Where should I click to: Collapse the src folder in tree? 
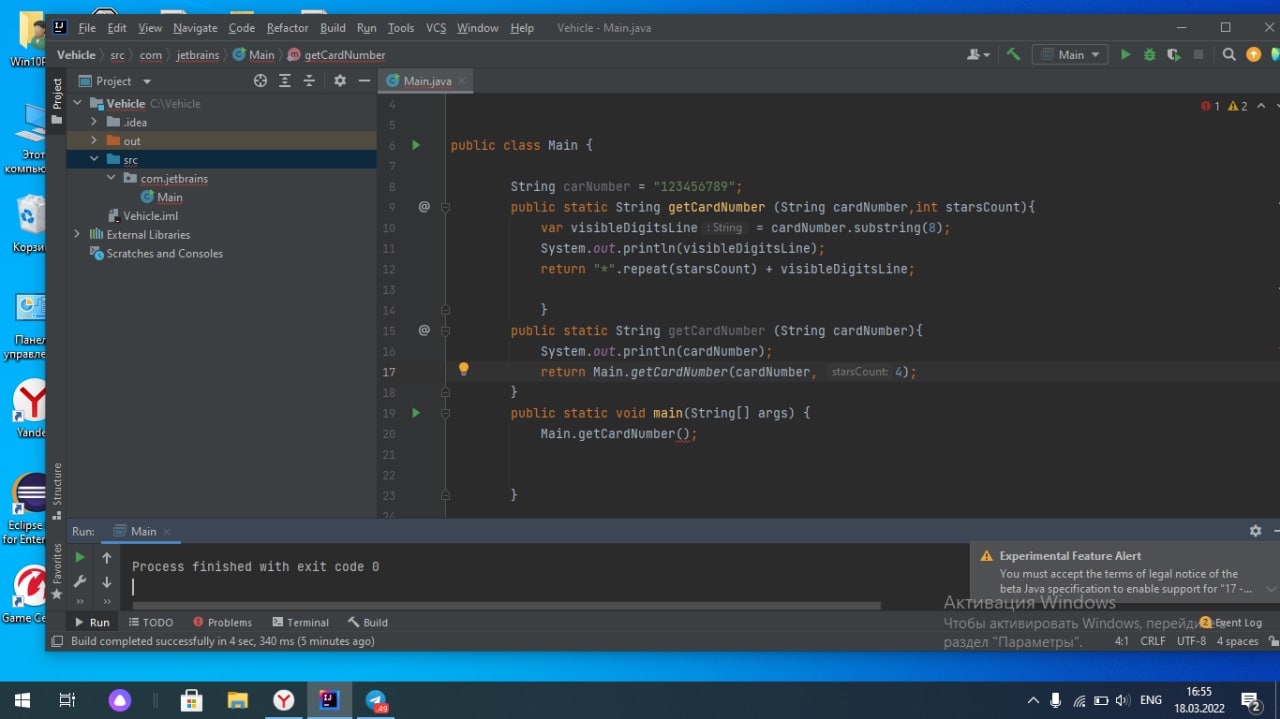pos(94,159)
